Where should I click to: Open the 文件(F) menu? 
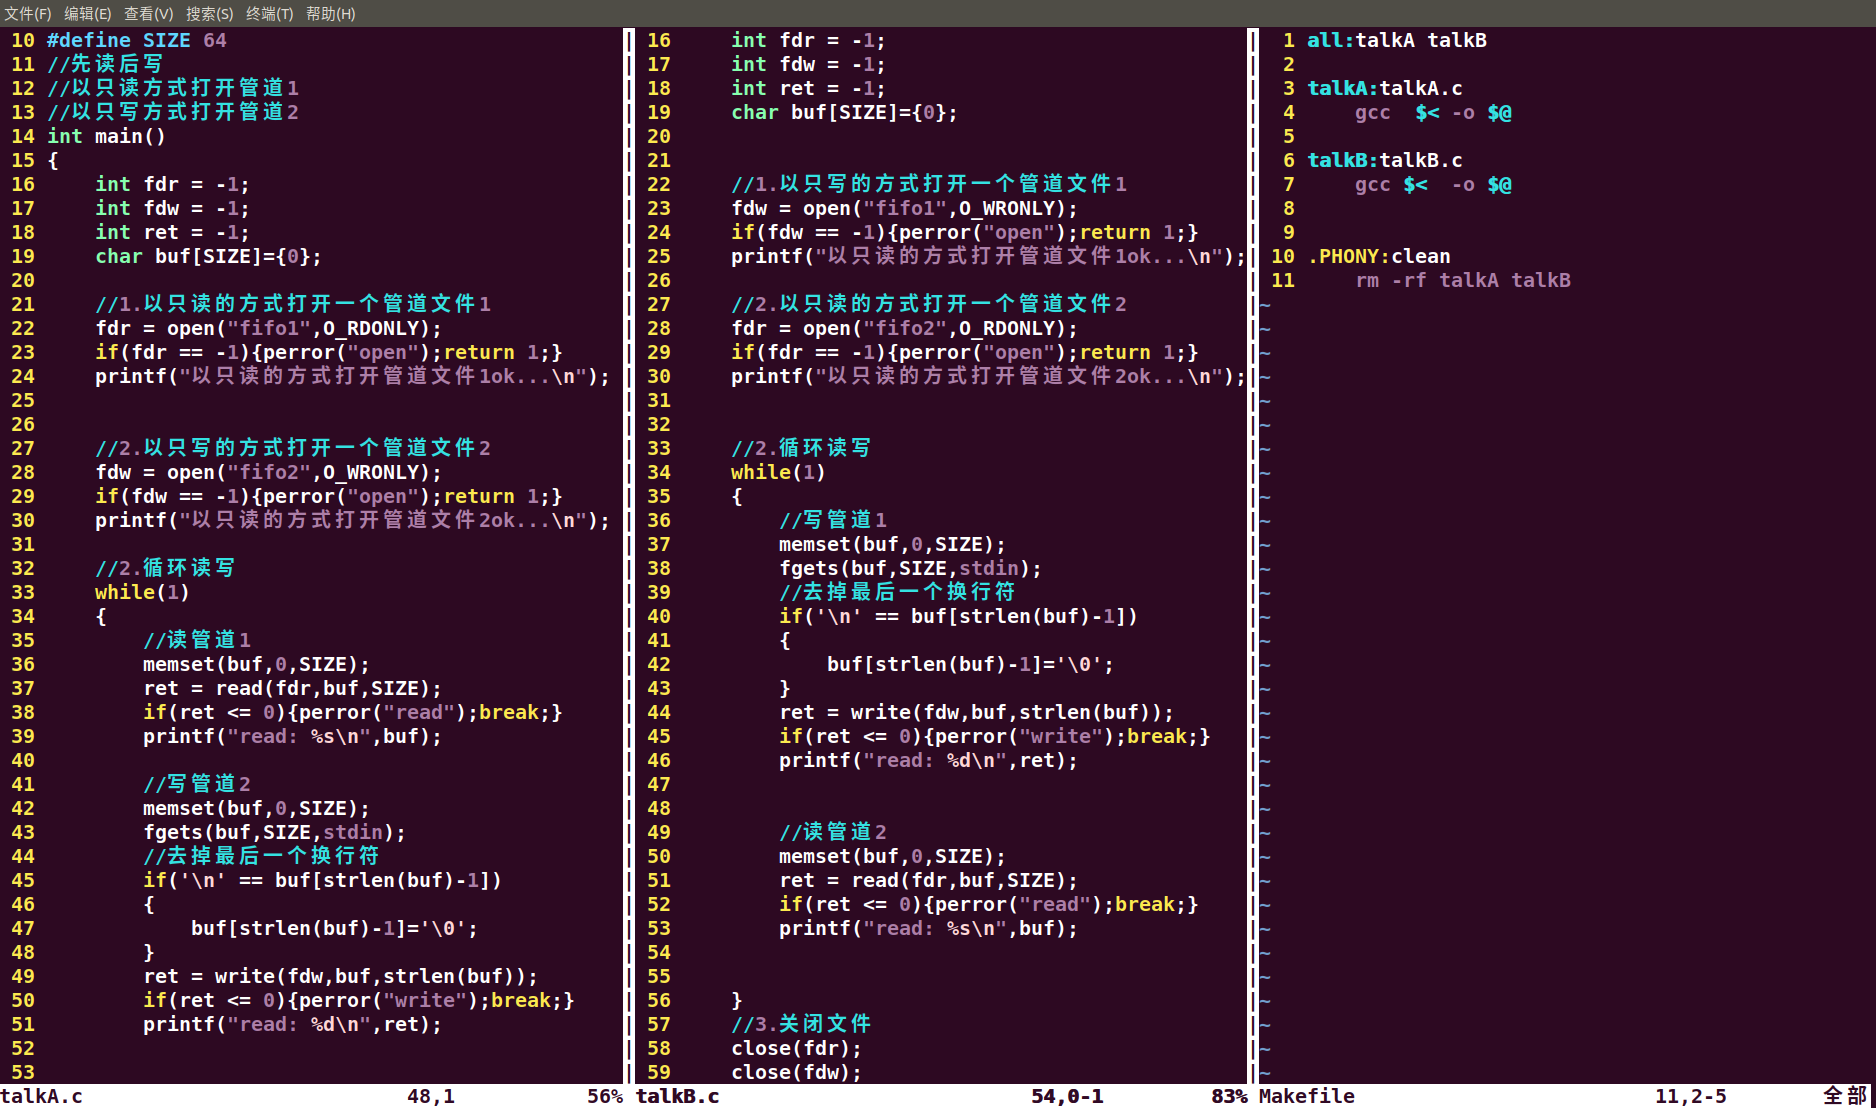click(28, 13)
